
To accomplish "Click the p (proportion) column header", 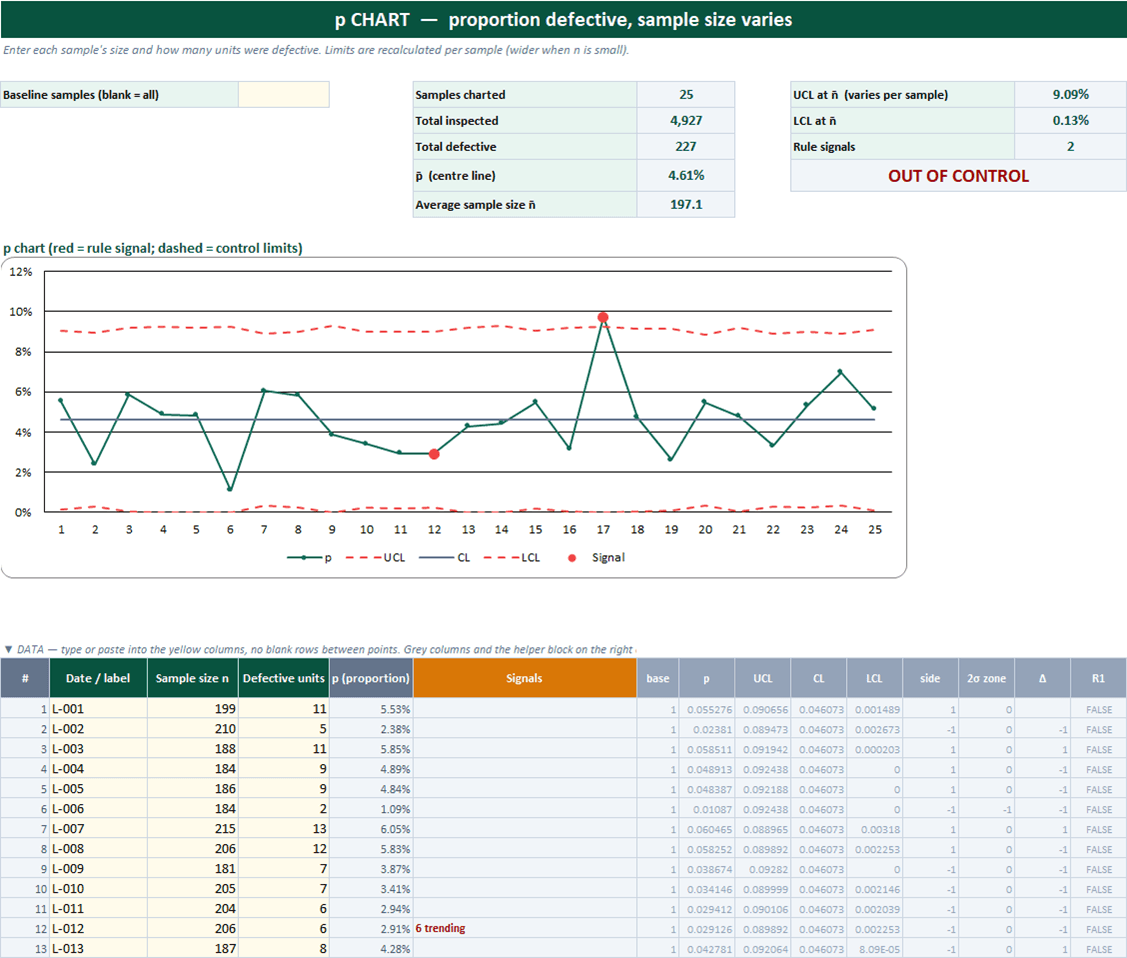I will coord(371,678).
